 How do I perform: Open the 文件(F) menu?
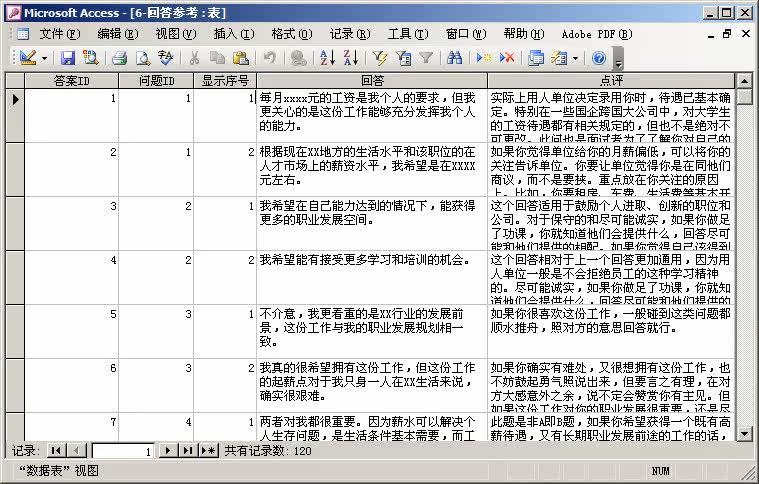pos(60,34)
